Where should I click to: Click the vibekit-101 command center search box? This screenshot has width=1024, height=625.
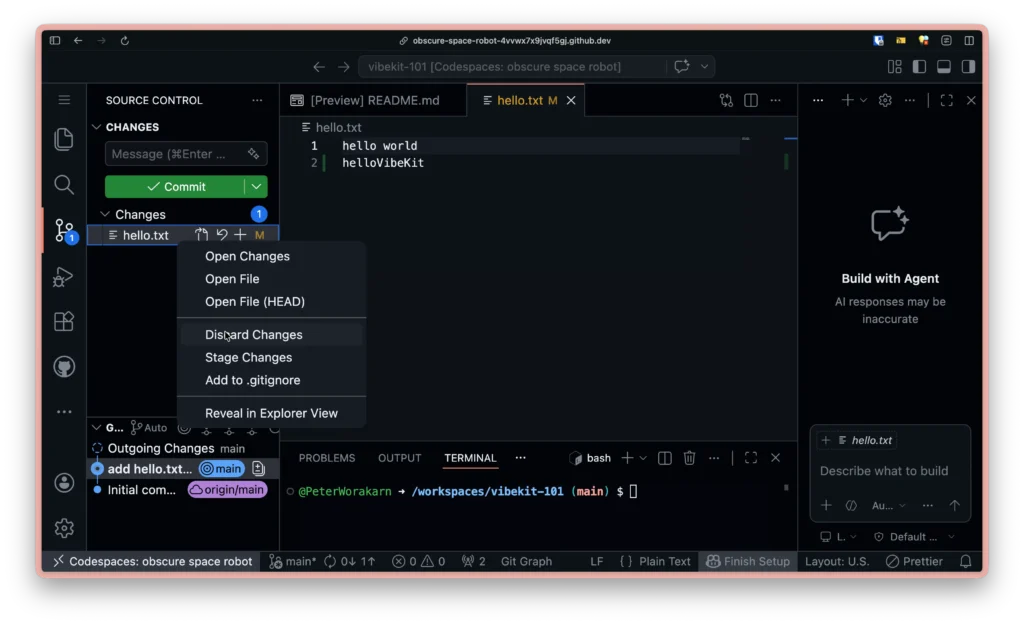click(x=512, y=67)
